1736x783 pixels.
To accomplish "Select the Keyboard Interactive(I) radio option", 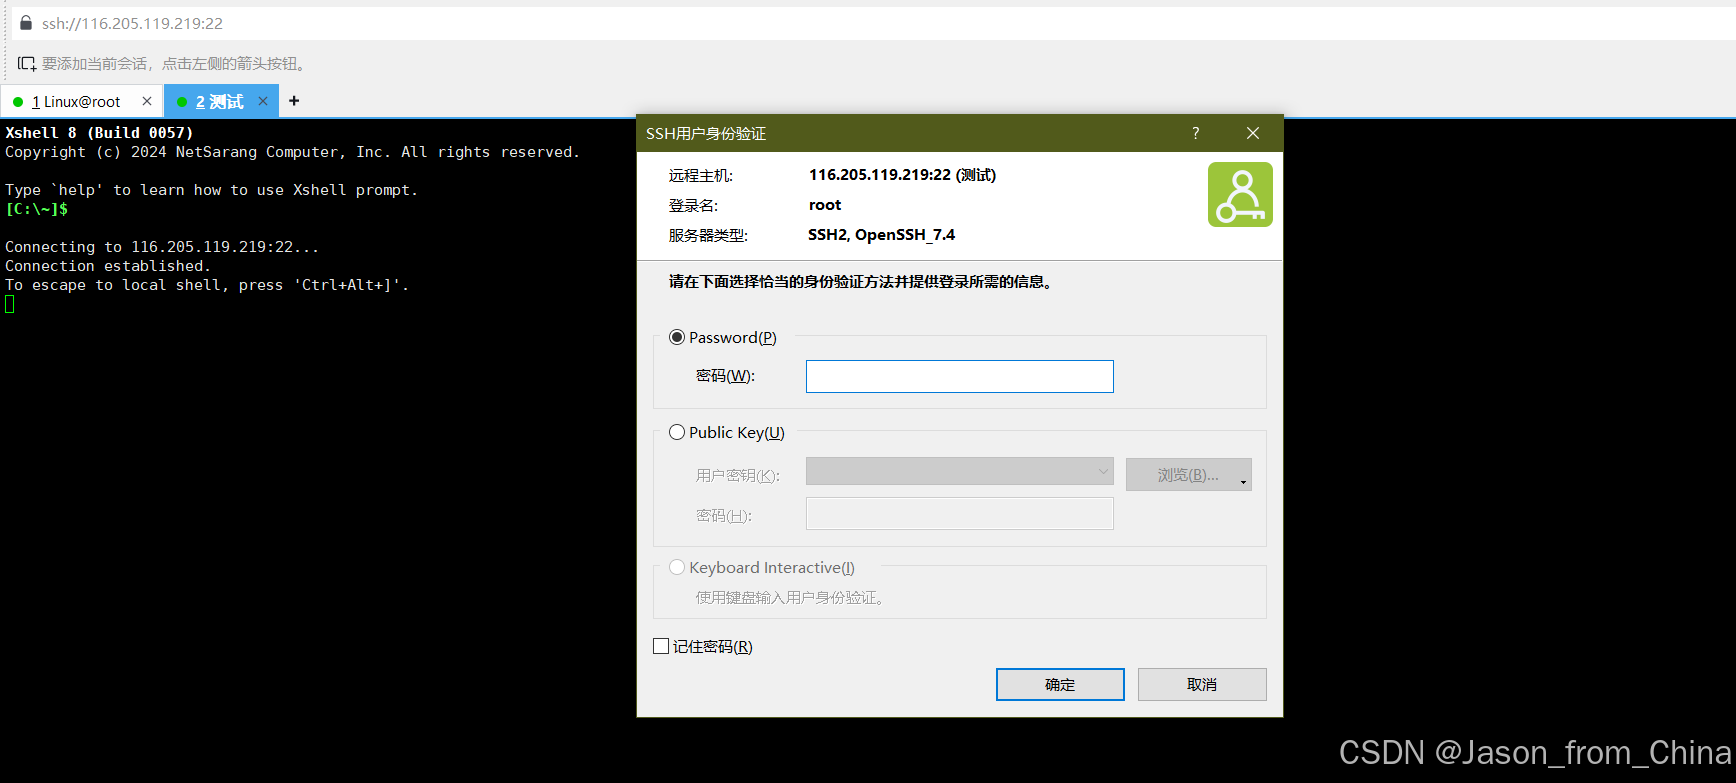I will (x=677, y=567).
